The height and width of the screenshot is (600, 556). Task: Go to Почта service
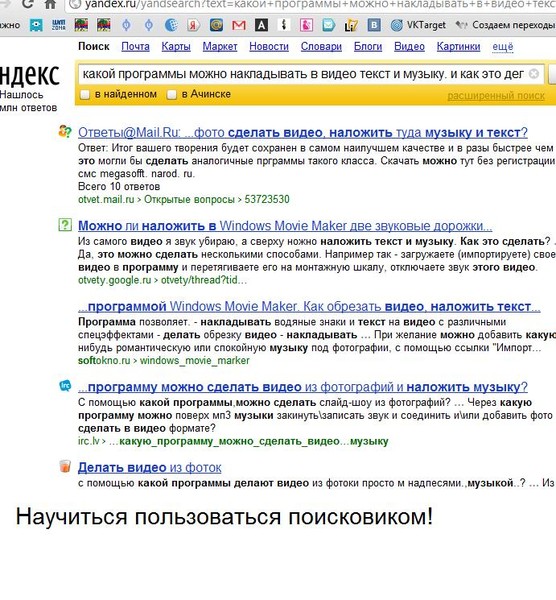[135, 47]
